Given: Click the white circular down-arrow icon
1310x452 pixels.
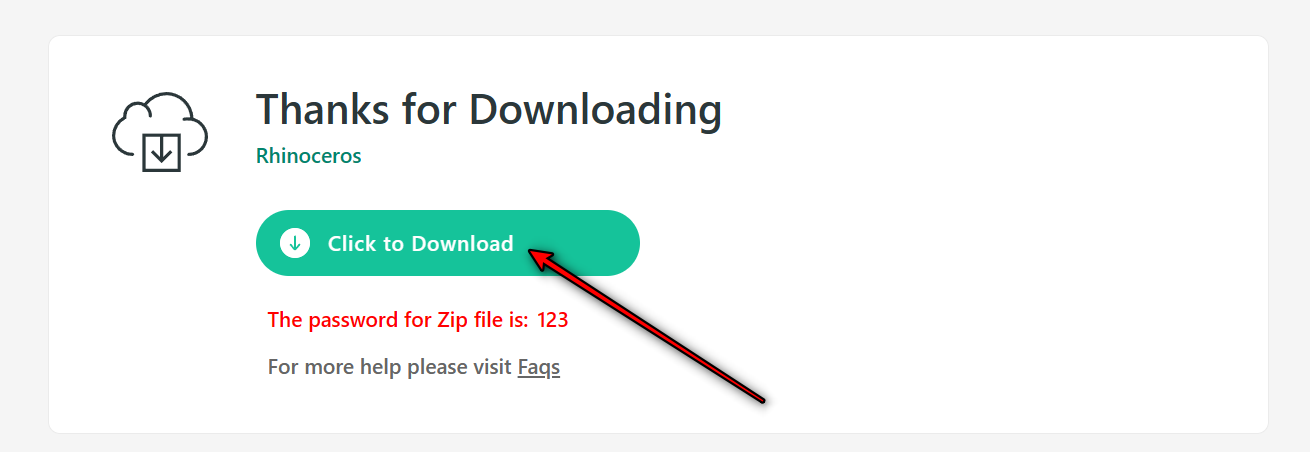Looking at the screenshot, I should (x=295, y=243).
